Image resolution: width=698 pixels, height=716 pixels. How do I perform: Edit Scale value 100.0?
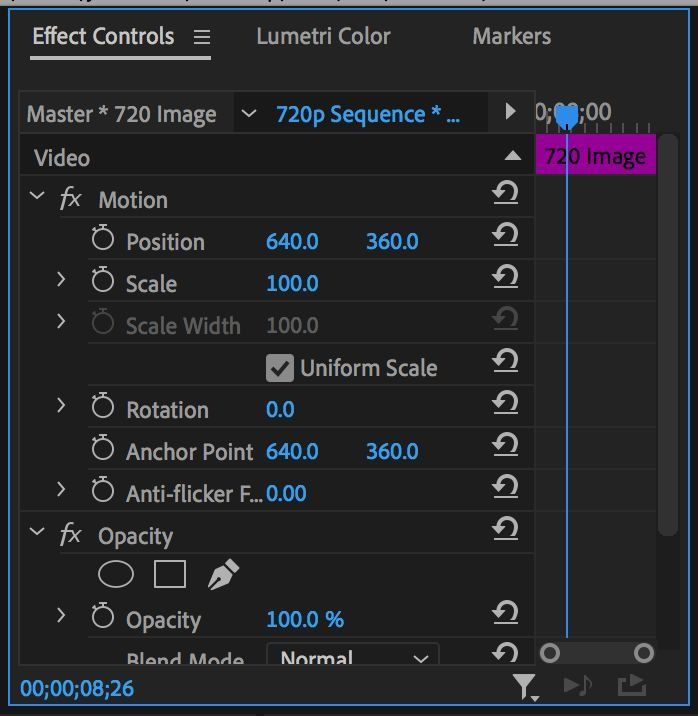pos(292,283)
